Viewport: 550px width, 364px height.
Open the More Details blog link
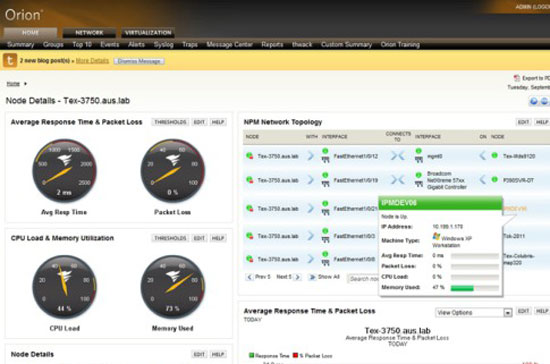point(92,61)
